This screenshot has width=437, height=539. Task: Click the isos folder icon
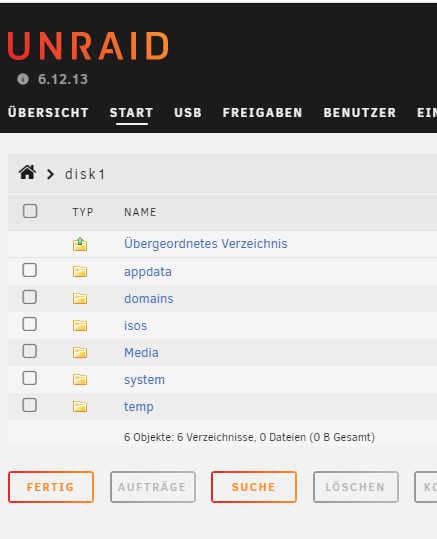click(x=80, y=326)
